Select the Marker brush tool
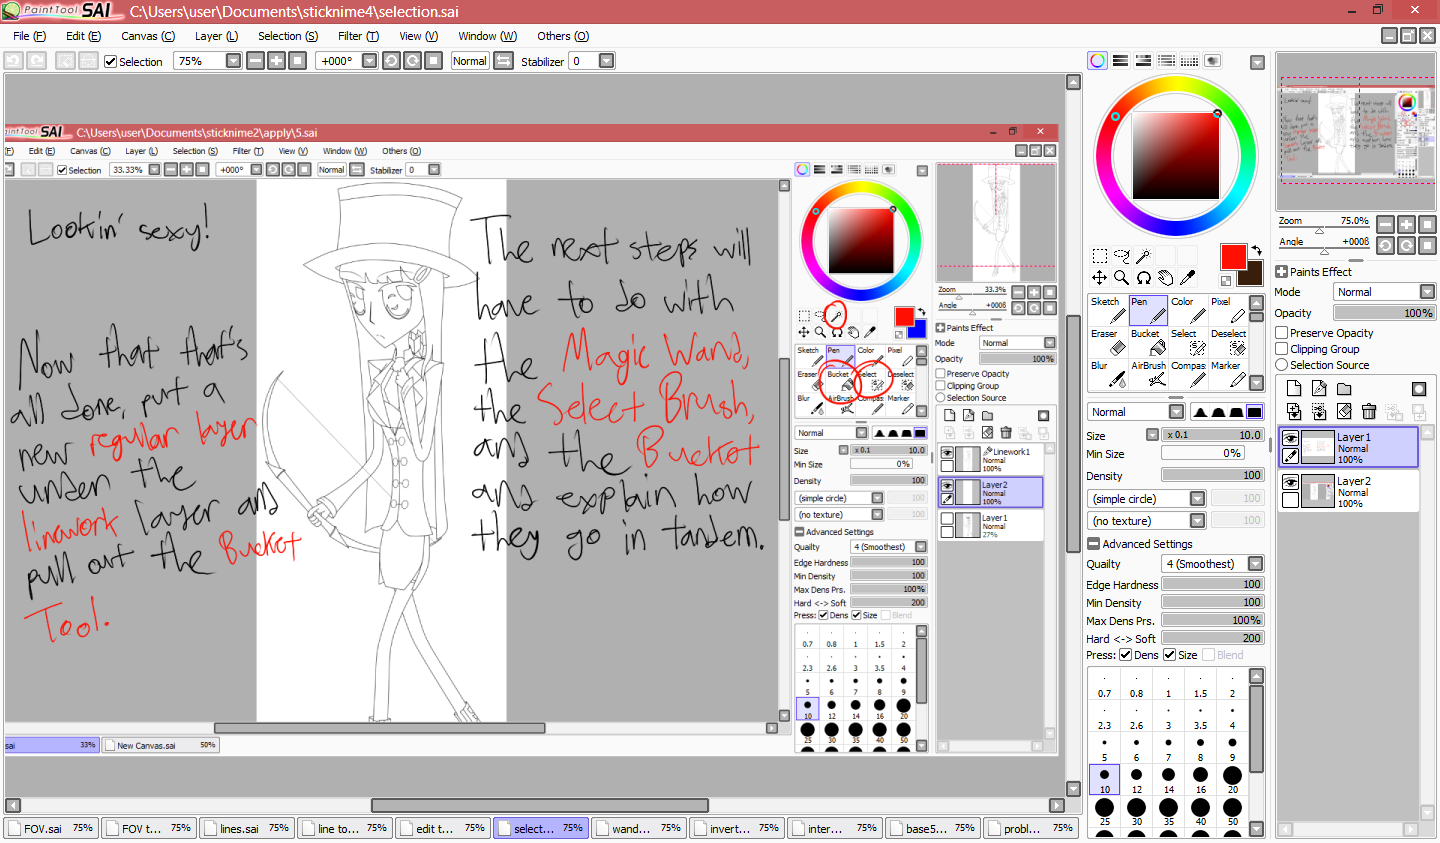The width and height of the screenshot is (1440, 843). 1228,375
